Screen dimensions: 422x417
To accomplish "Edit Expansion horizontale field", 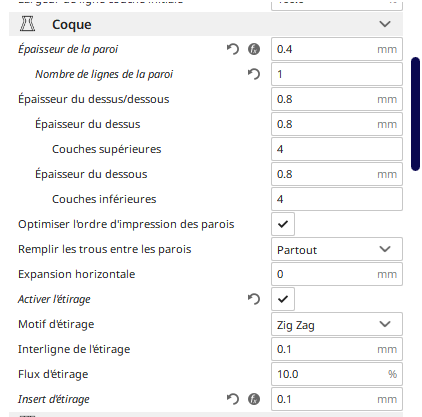I will pos(337,274).
